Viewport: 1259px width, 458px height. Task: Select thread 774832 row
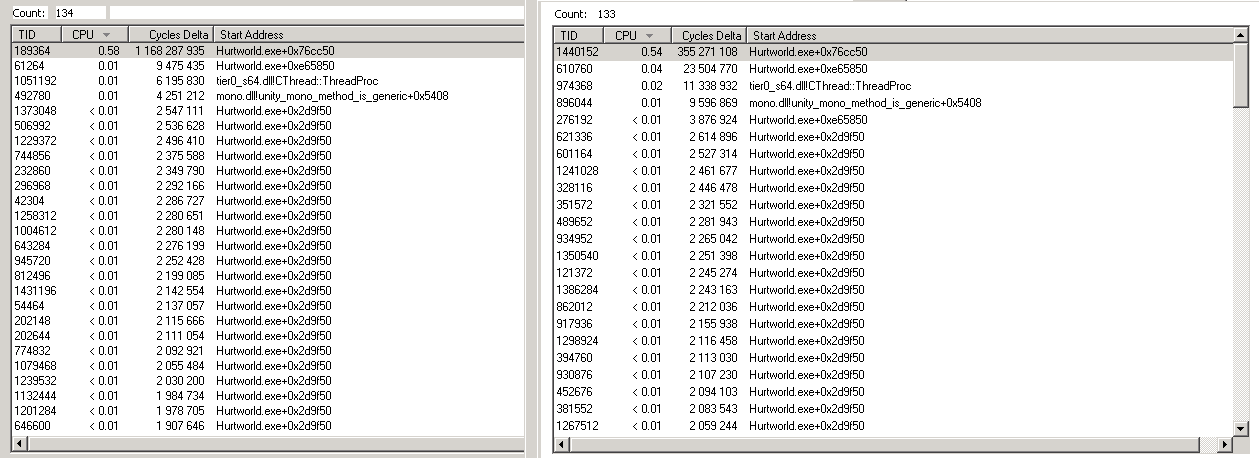pyautogui.click(x=269, y=350)
